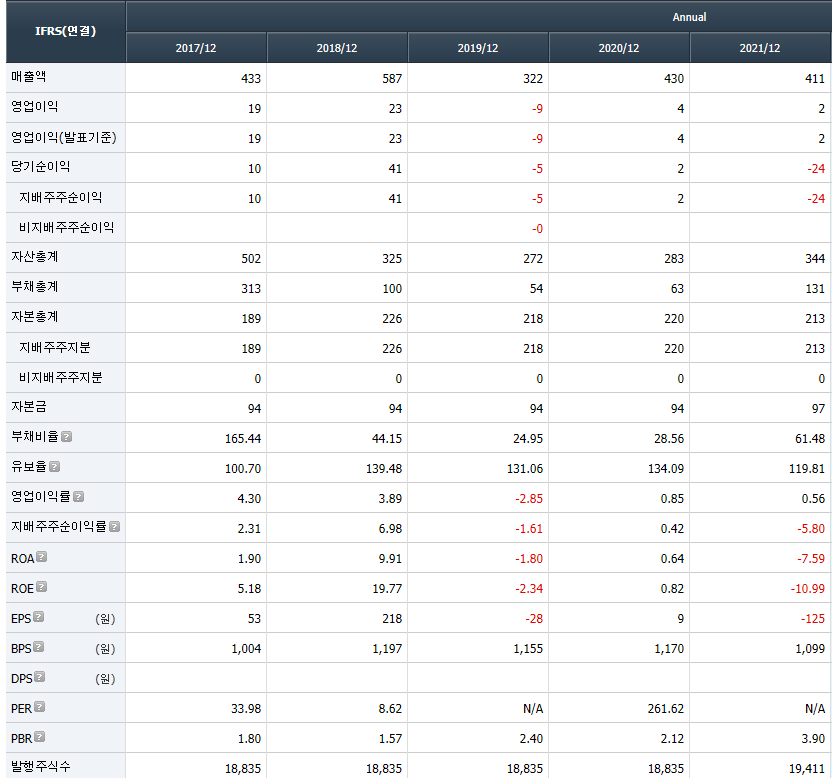Click PER value 261.62
832x778 pixels.
click(x=666, y=708)
